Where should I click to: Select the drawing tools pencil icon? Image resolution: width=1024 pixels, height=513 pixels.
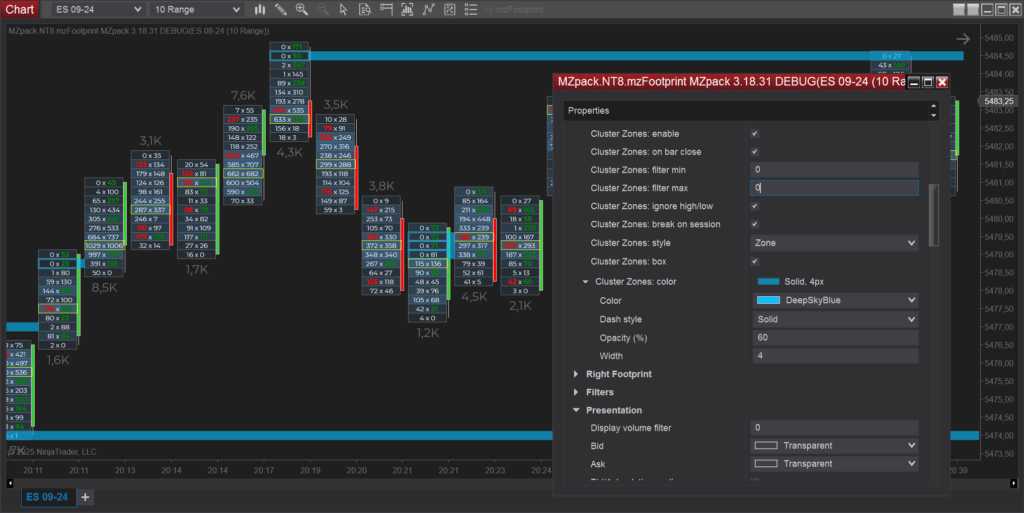[x=281, y=9]
